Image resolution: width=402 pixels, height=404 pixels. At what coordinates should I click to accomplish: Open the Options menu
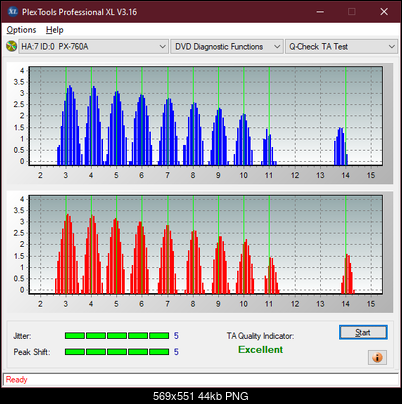tap(21, 30)
